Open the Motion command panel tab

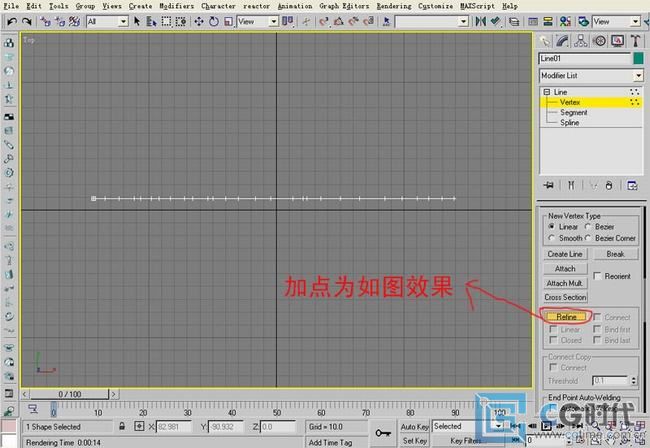coord(599,41)
